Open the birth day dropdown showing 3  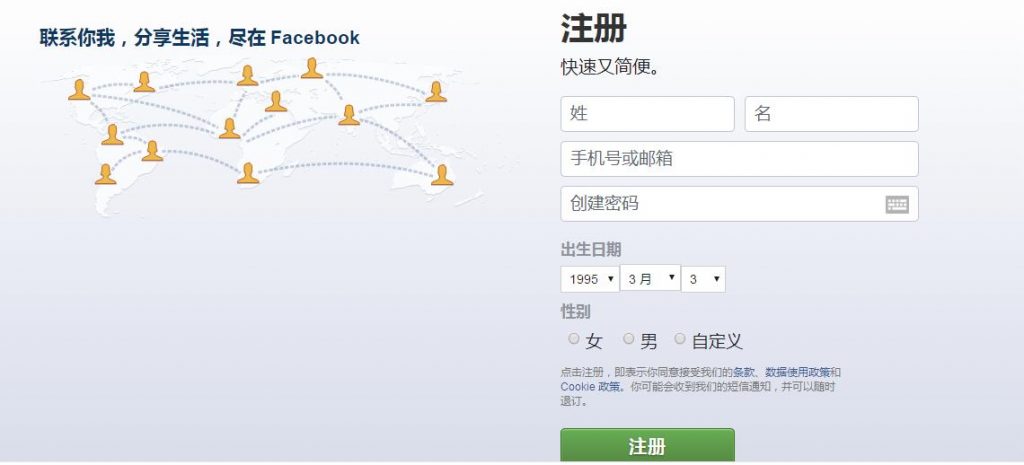click(x=703, y=278)
